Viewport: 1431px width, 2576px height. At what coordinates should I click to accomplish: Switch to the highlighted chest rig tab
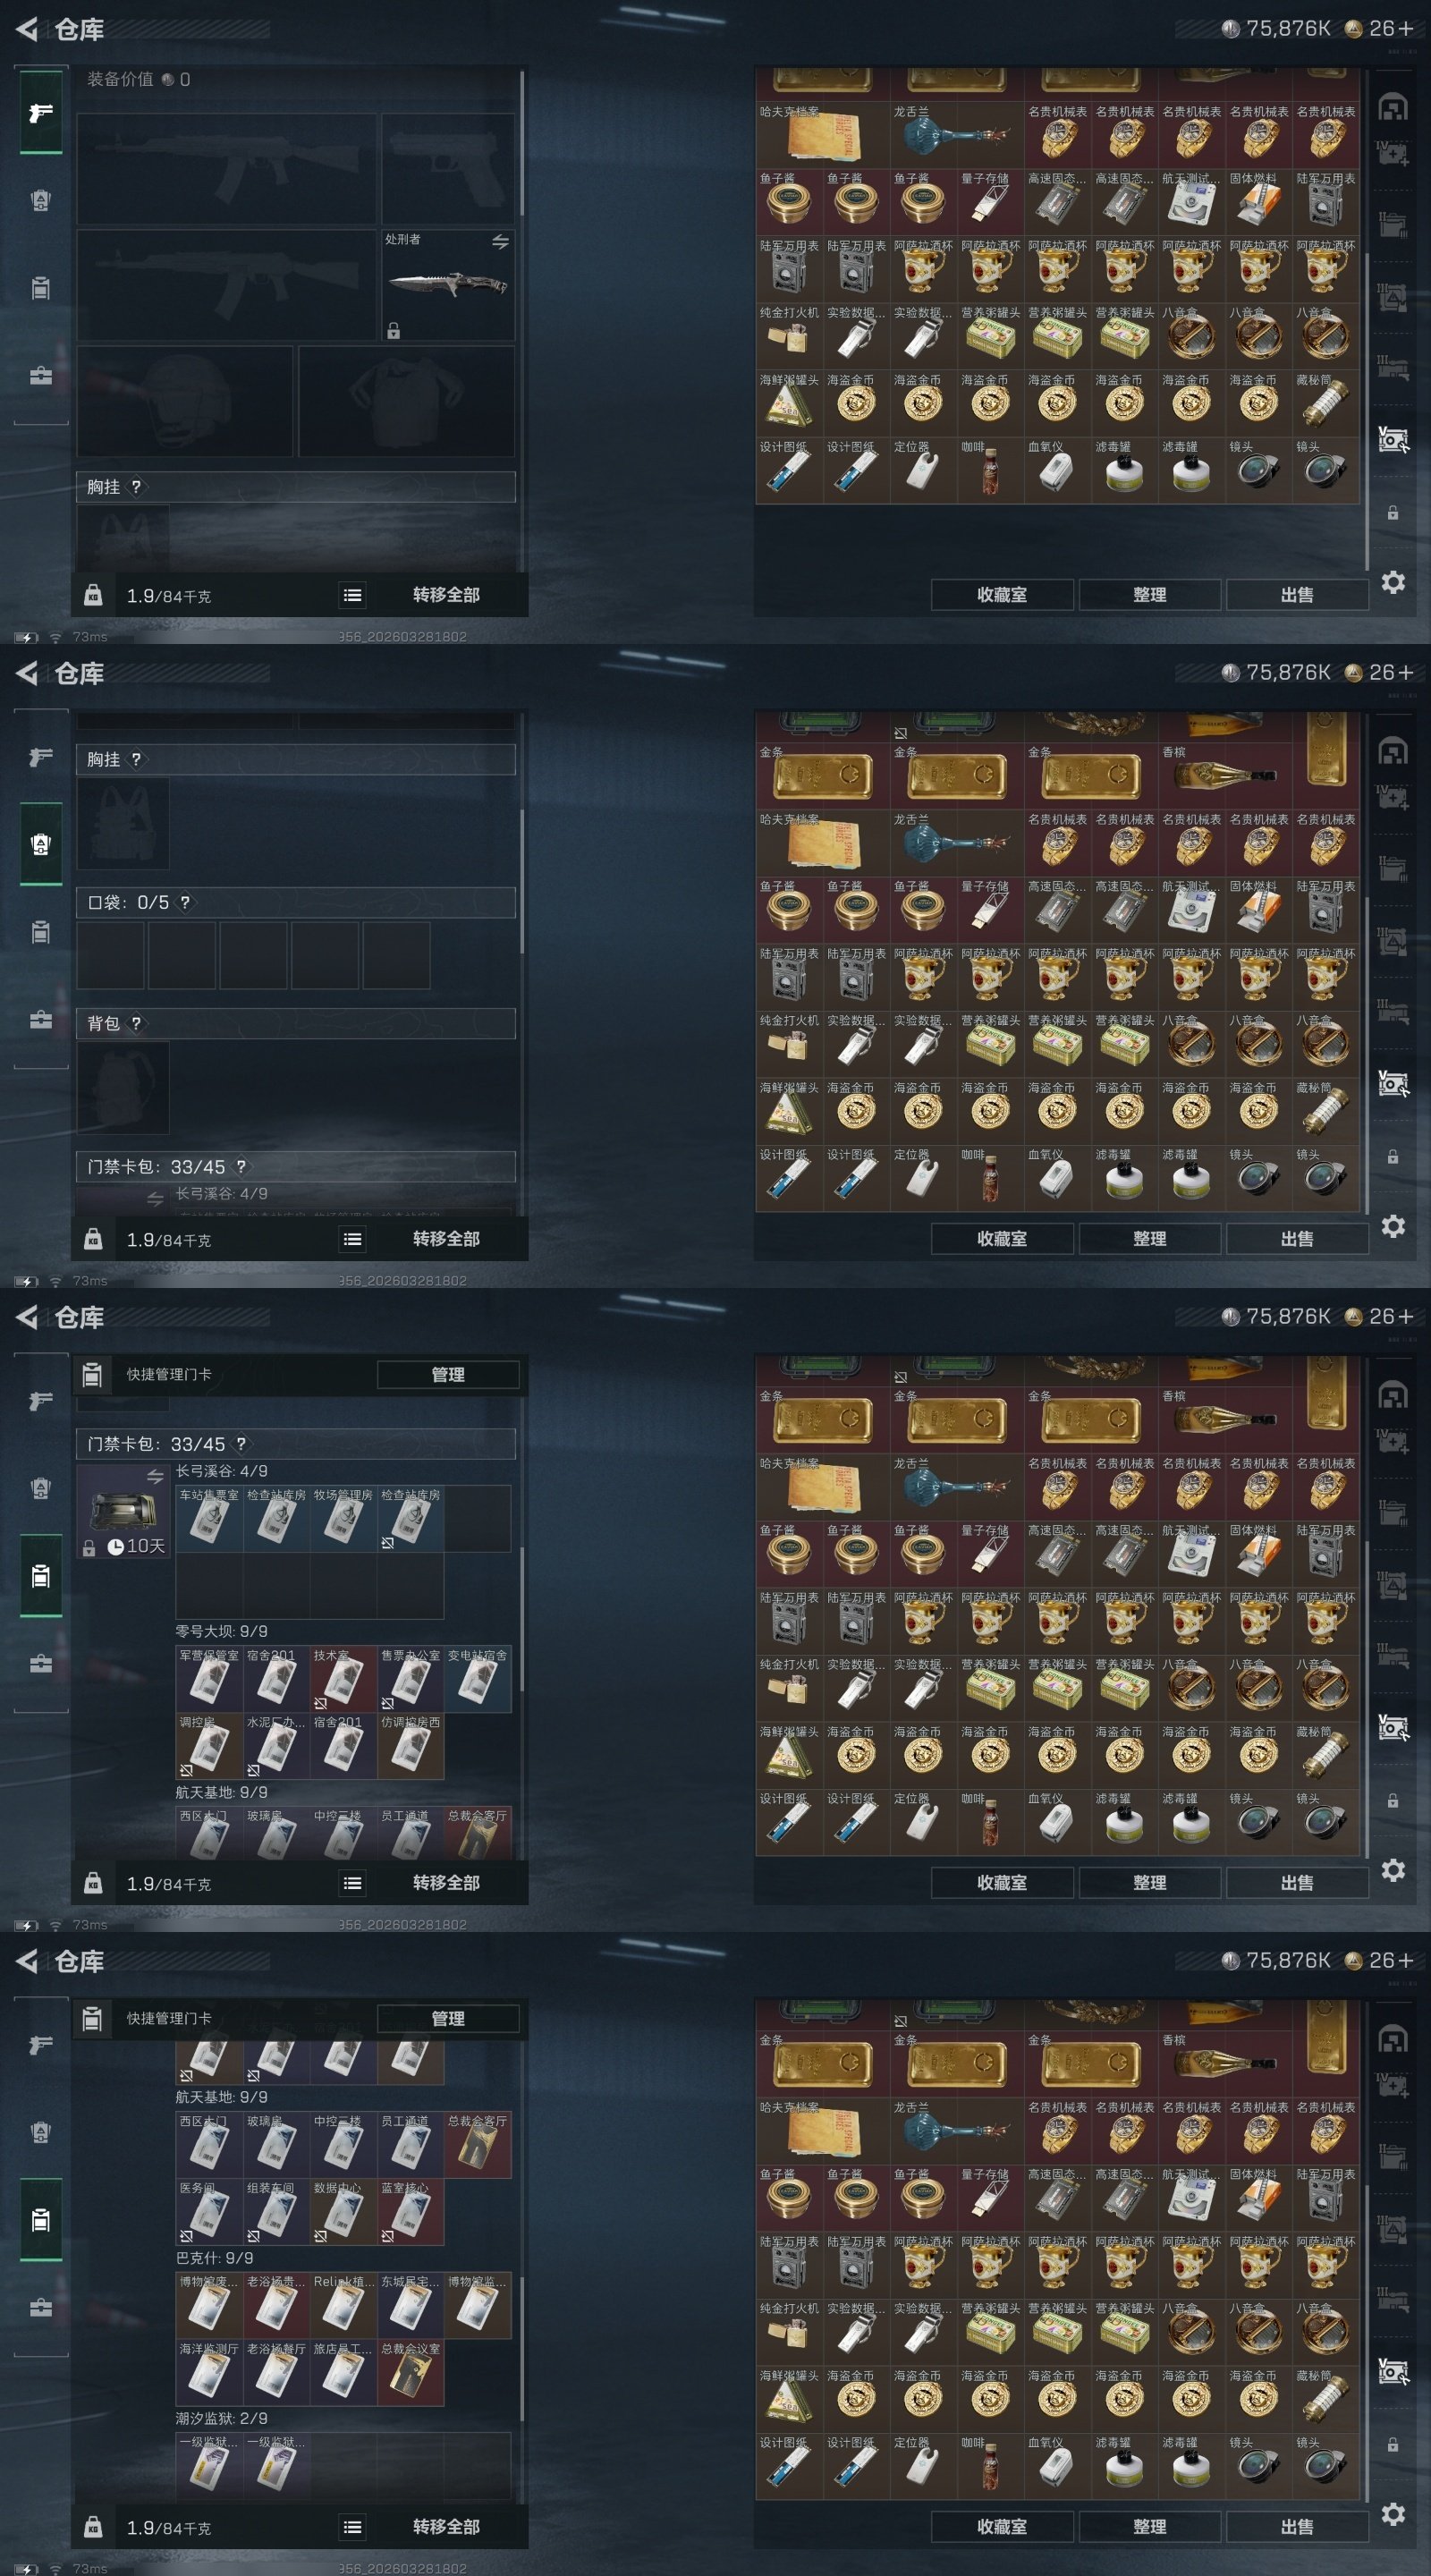click(x=40, y=844)
